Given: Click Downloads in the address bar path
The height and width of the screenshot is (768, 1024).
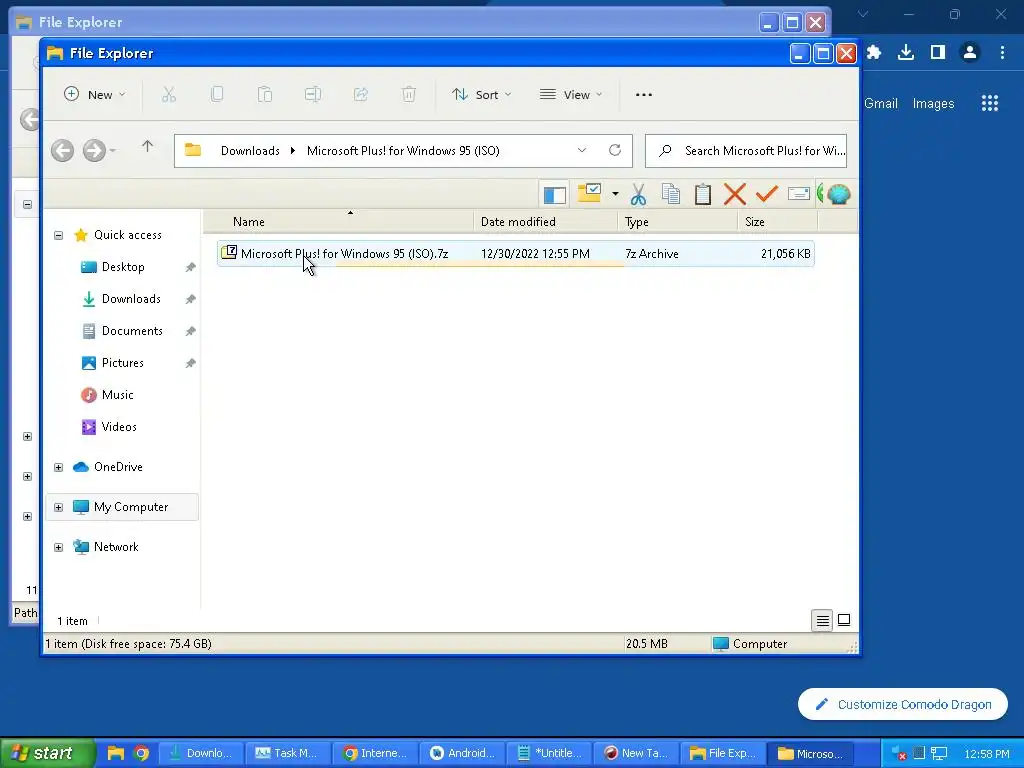Looking at the screenshot, I should pyautogui.click(x=250, y=151).
